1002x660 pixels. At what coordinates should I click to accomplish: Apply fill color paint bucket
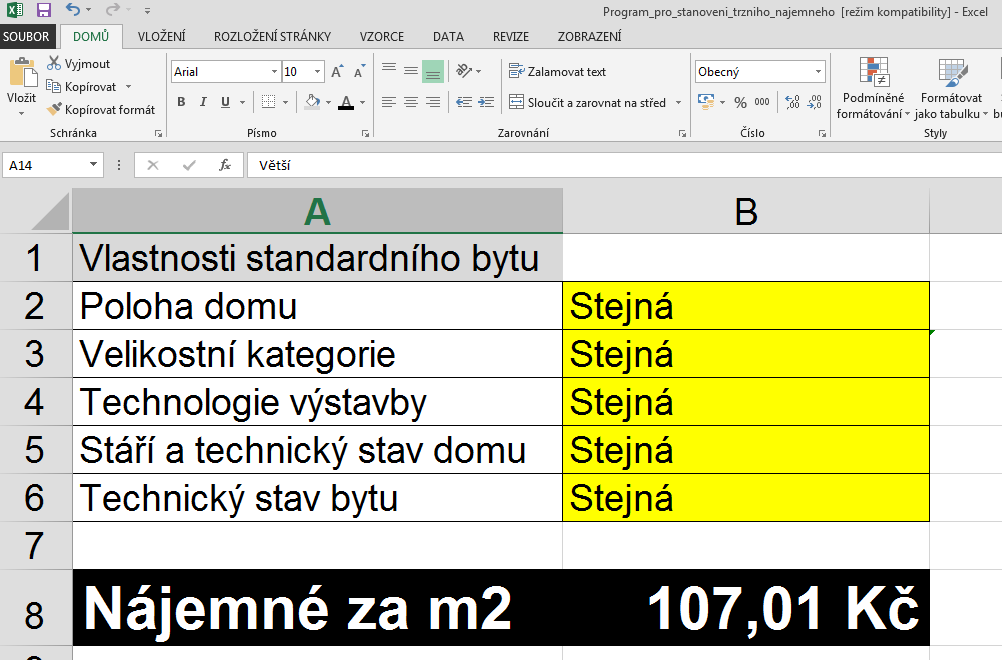[x=312, y=102]
